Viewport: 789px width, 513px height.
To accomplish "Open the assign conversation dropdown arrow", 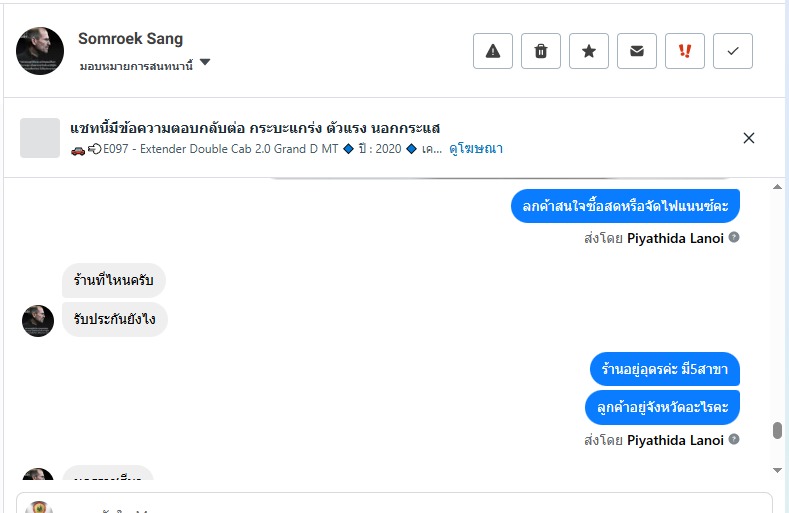I will point(205,62).
